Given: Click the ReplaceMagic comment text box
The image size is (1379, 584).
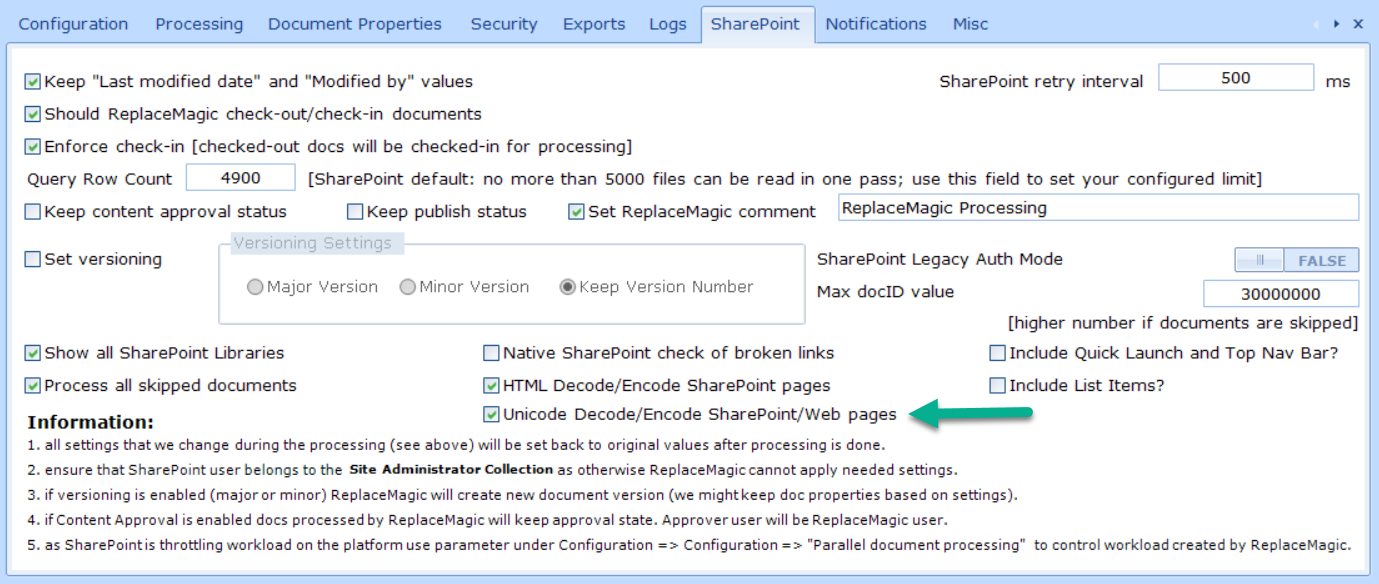Looking at the screenshot, I should point(1097,208).
